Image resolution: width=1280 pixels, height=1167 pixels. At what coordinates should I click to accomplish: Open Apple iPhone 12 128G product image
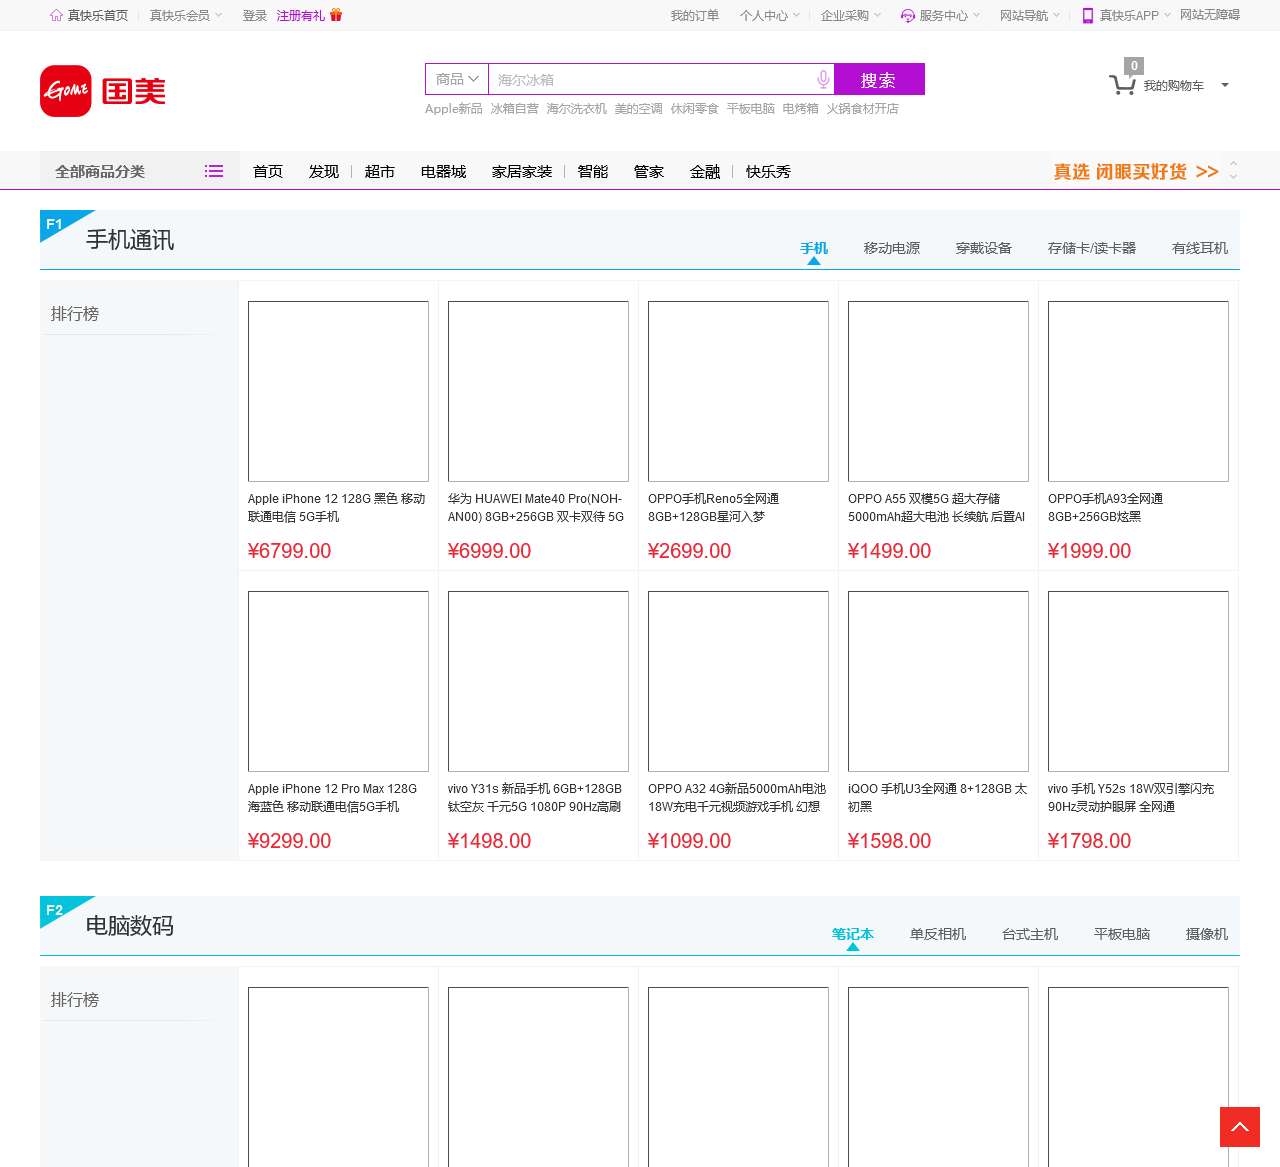(x=338, y=391)
